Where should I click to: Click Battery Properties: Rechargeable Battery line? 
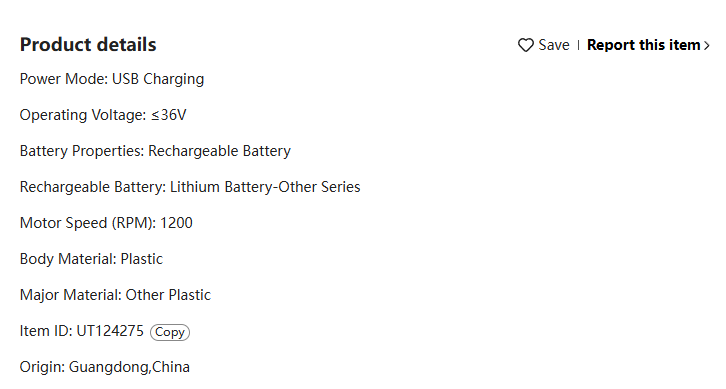(x=155, y=151)
